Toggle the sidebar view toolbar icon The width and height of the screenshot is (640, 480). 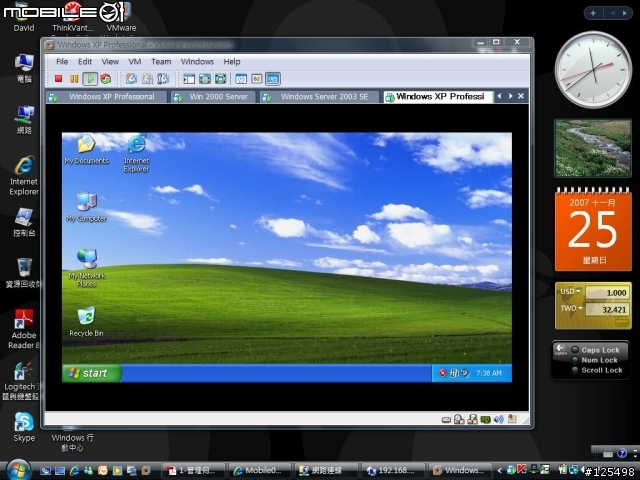189,79
